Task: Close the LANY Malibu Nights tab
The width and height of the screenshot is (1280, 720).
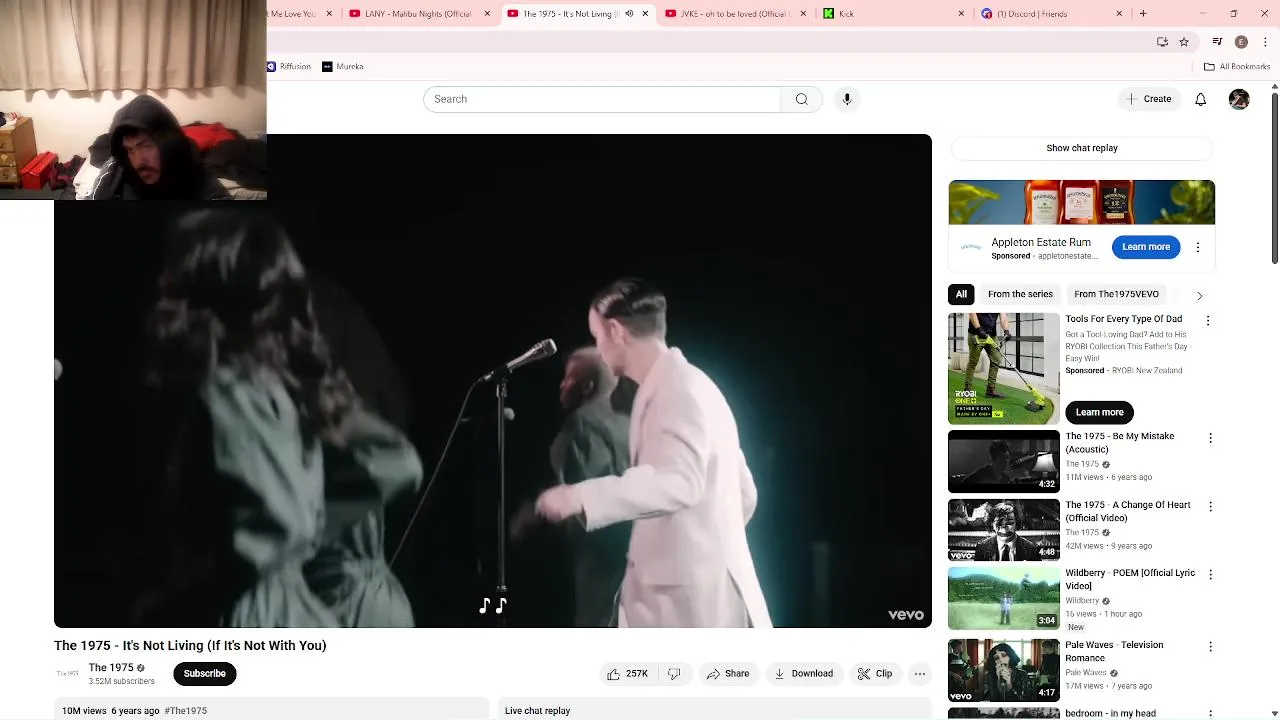Action: [487, 14]
